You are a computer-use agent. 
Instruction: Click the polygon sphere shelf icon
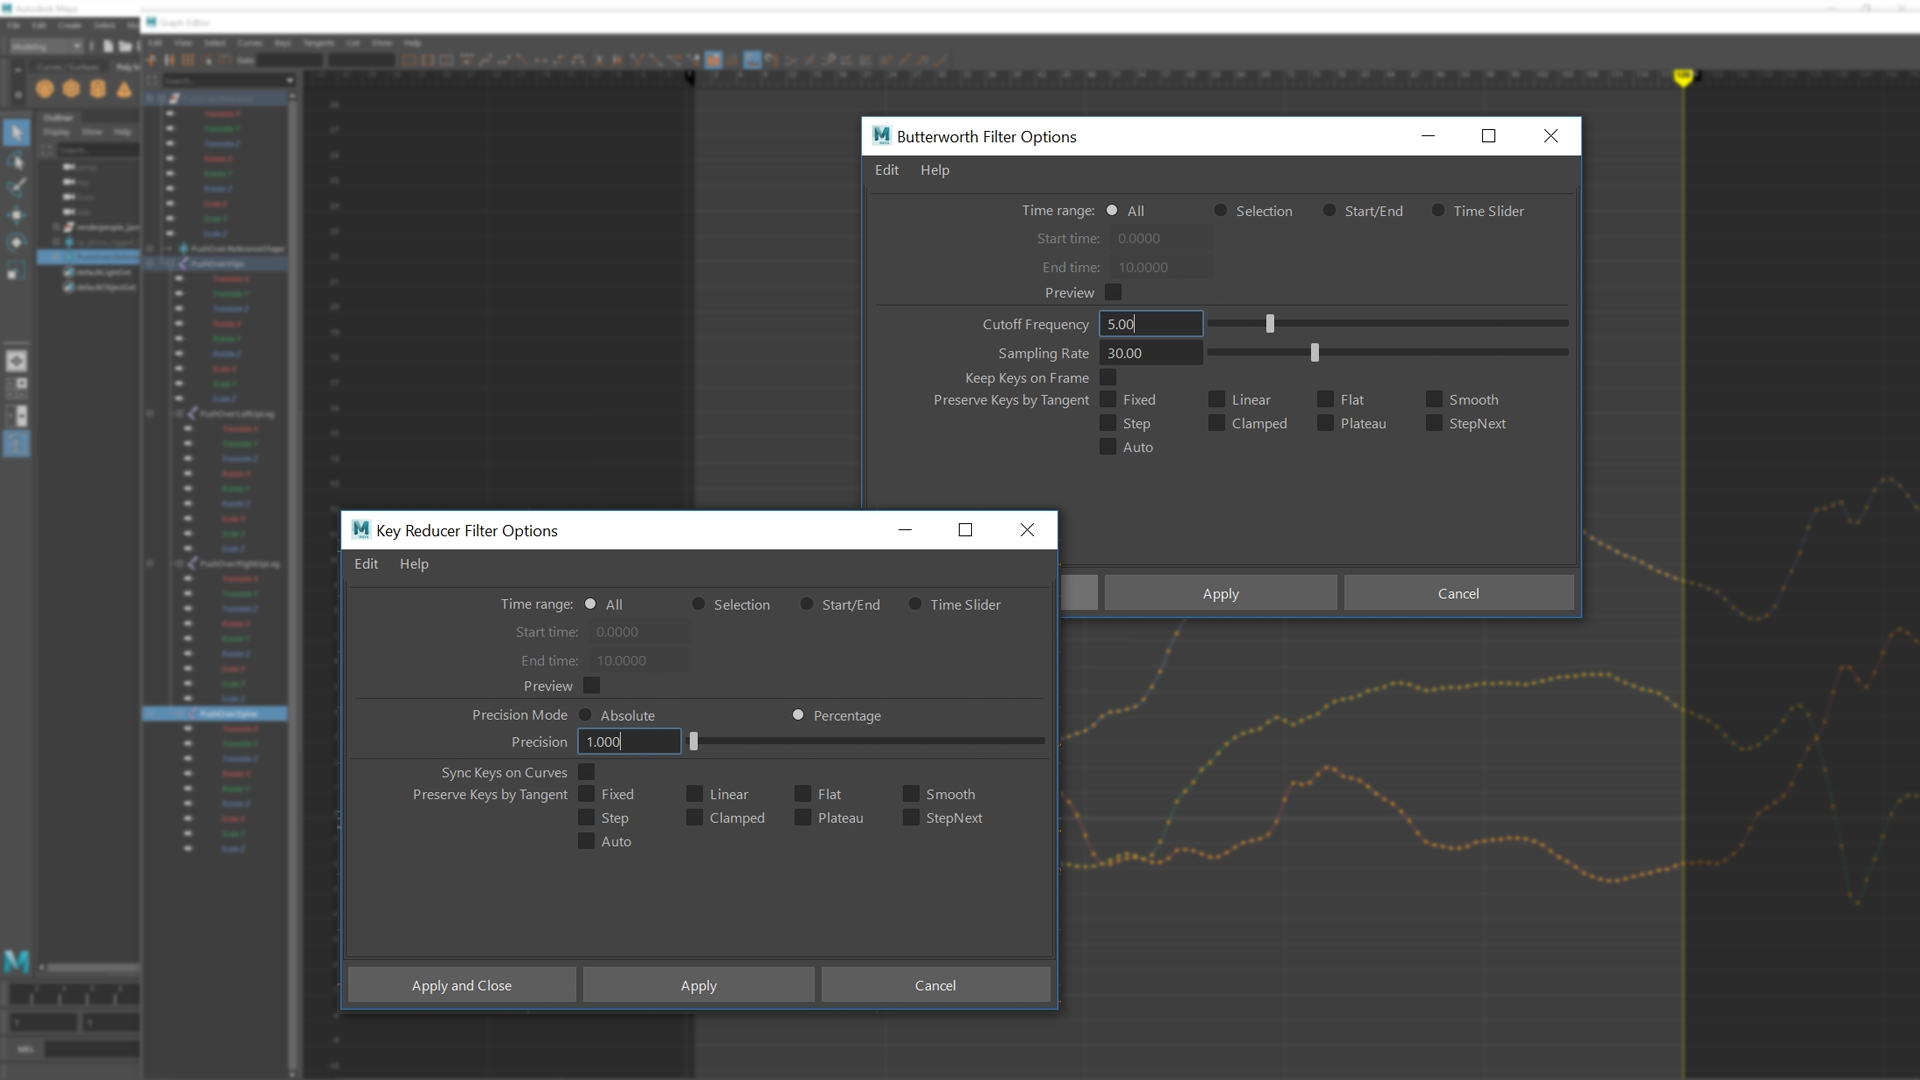click(x=45, y=89)
